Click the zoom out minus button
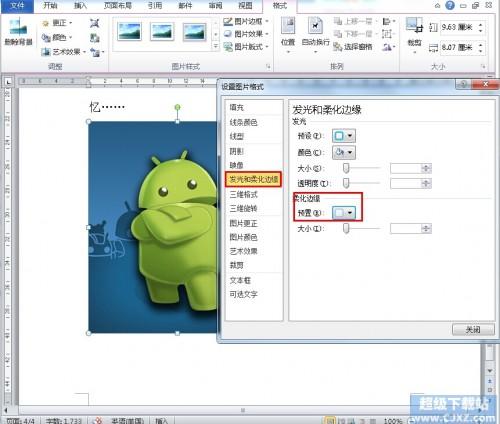The width and height of the screenshot is (500, 424). pos(413,421)
